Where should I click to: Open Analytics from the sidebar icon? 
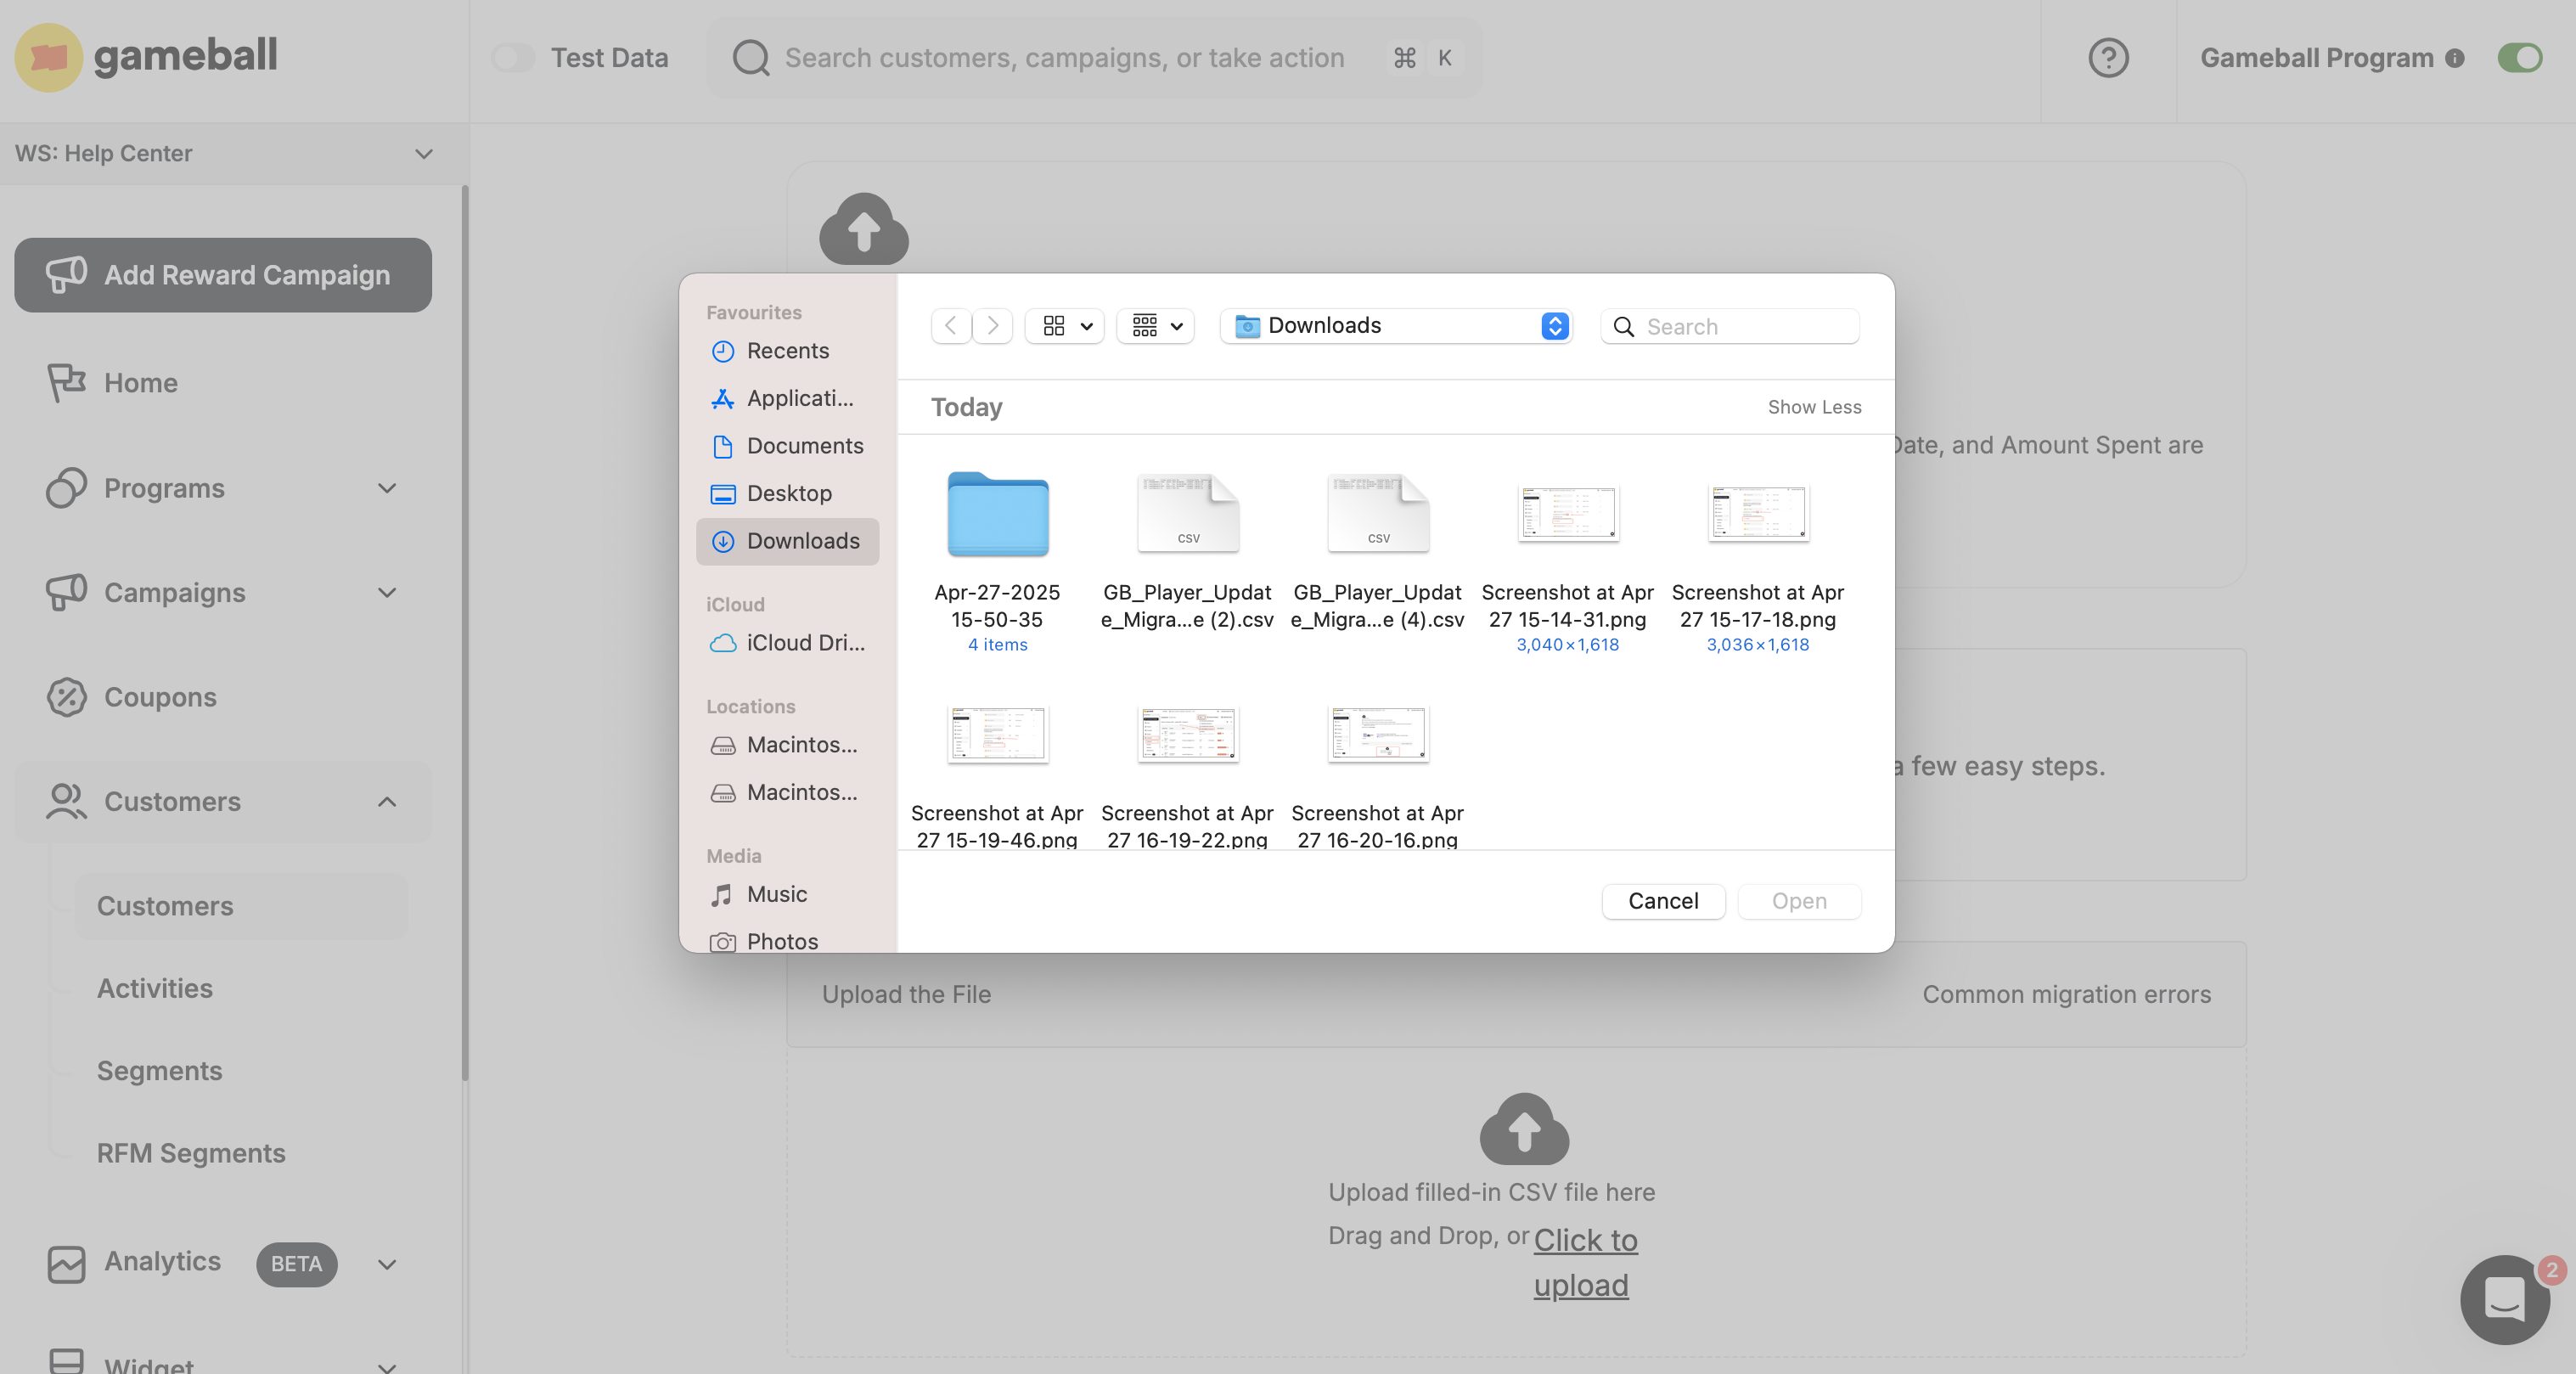[x=66, y=1263]
